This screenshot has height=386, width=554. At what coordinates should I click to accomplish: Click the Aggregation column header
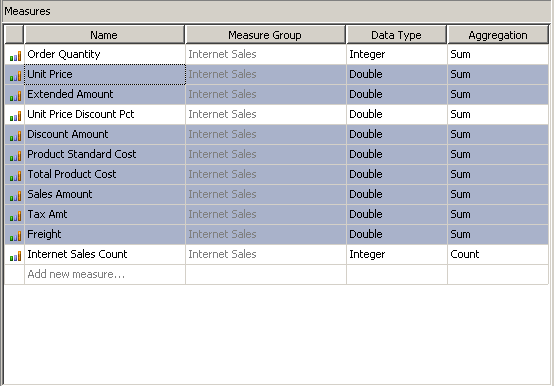pyautogui.click(x=498, y=35)
